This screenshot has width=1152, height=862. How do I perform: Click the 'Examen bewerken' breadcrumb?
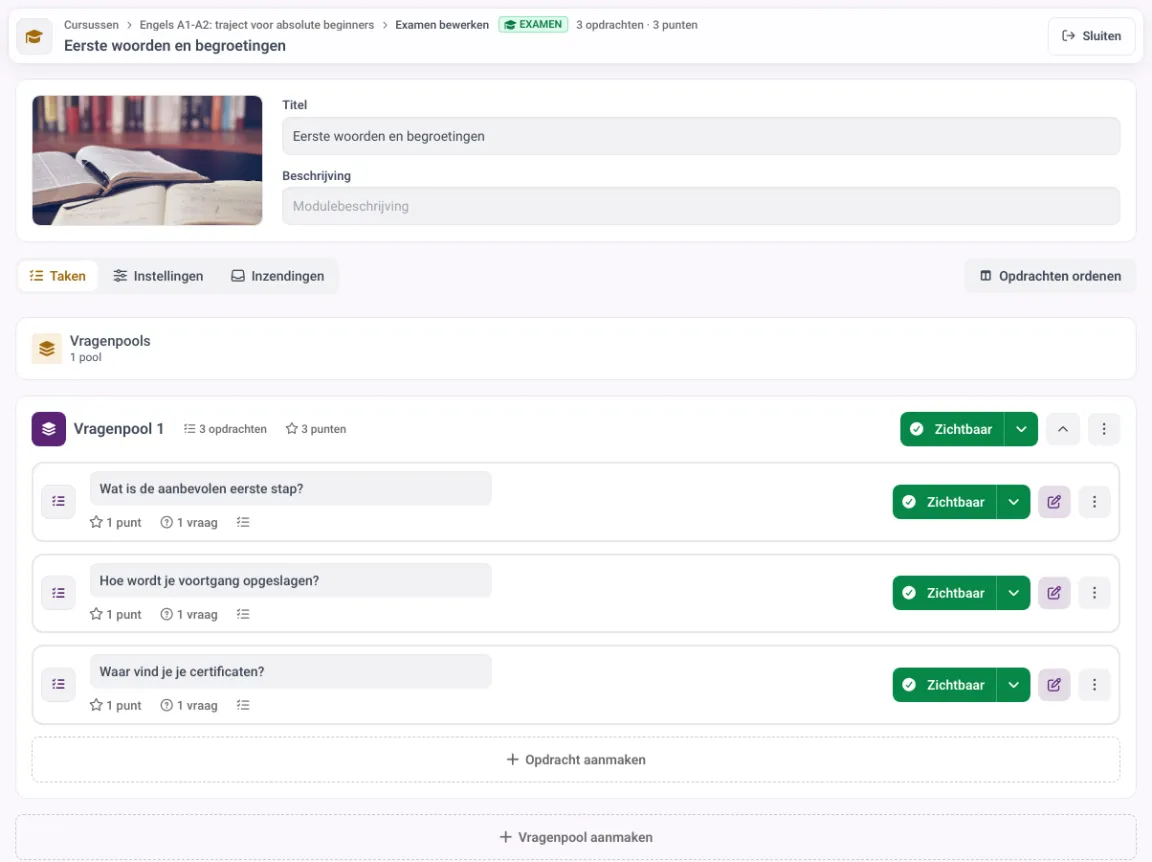pos(442,25)
